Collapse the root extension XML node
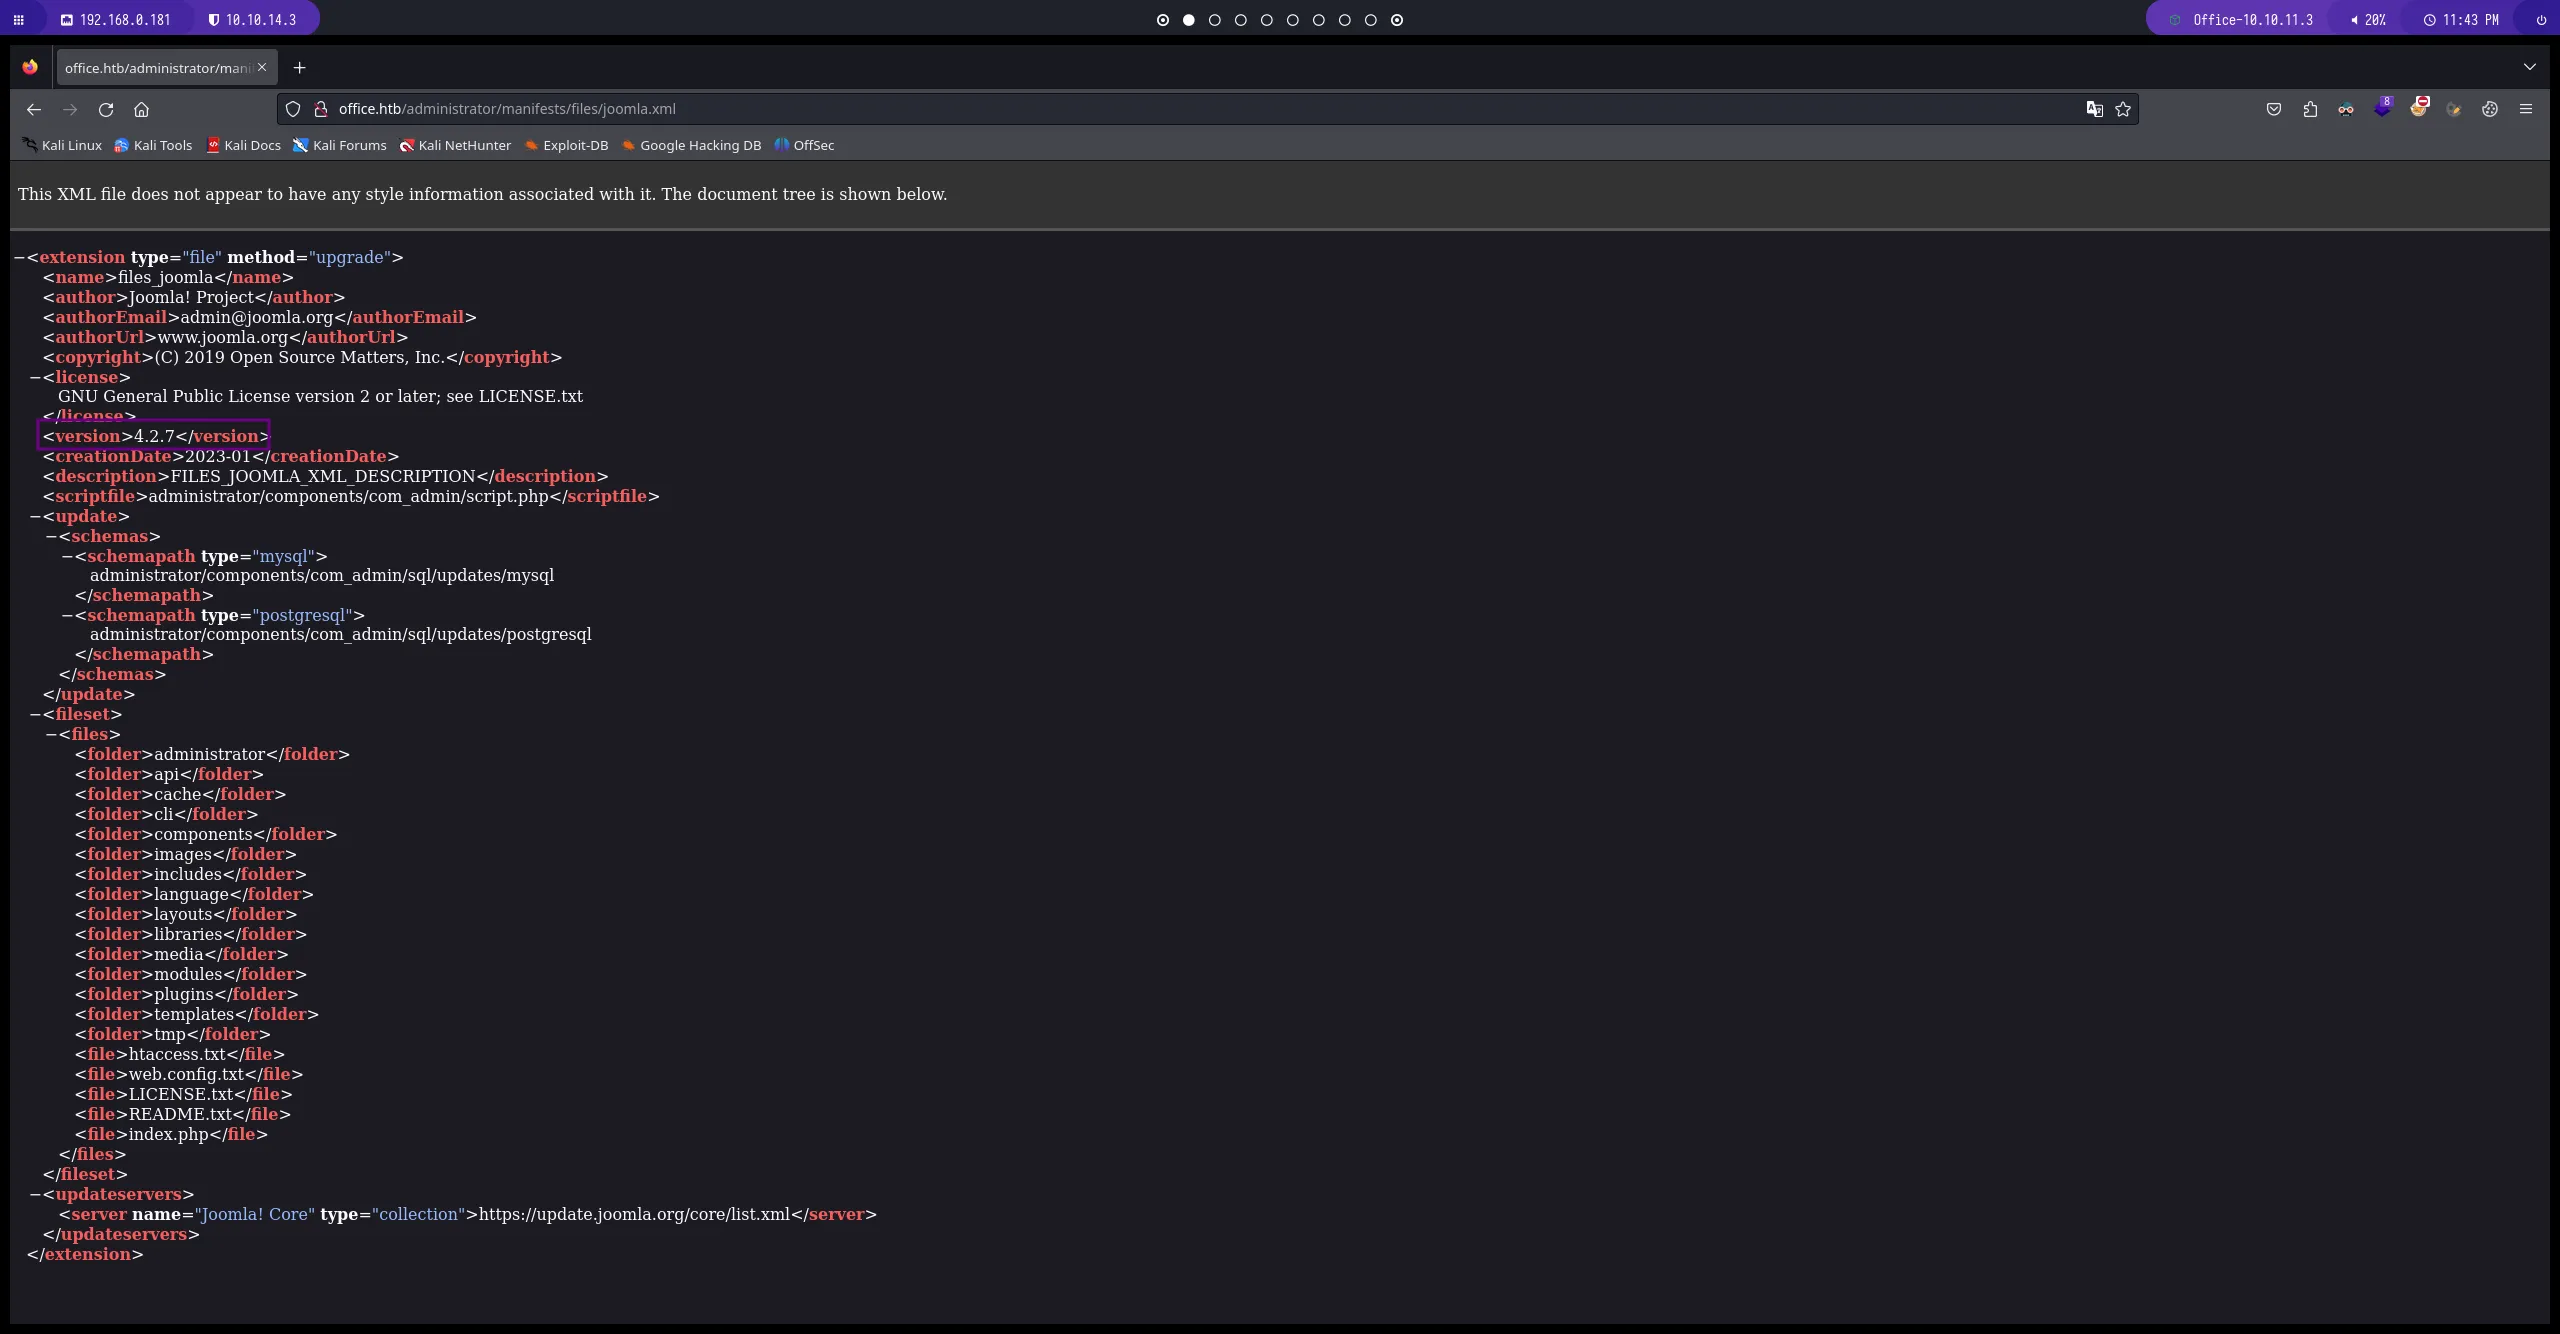Image resolution: width=2560 pixels, height=1334 pixels. point(20,258)
